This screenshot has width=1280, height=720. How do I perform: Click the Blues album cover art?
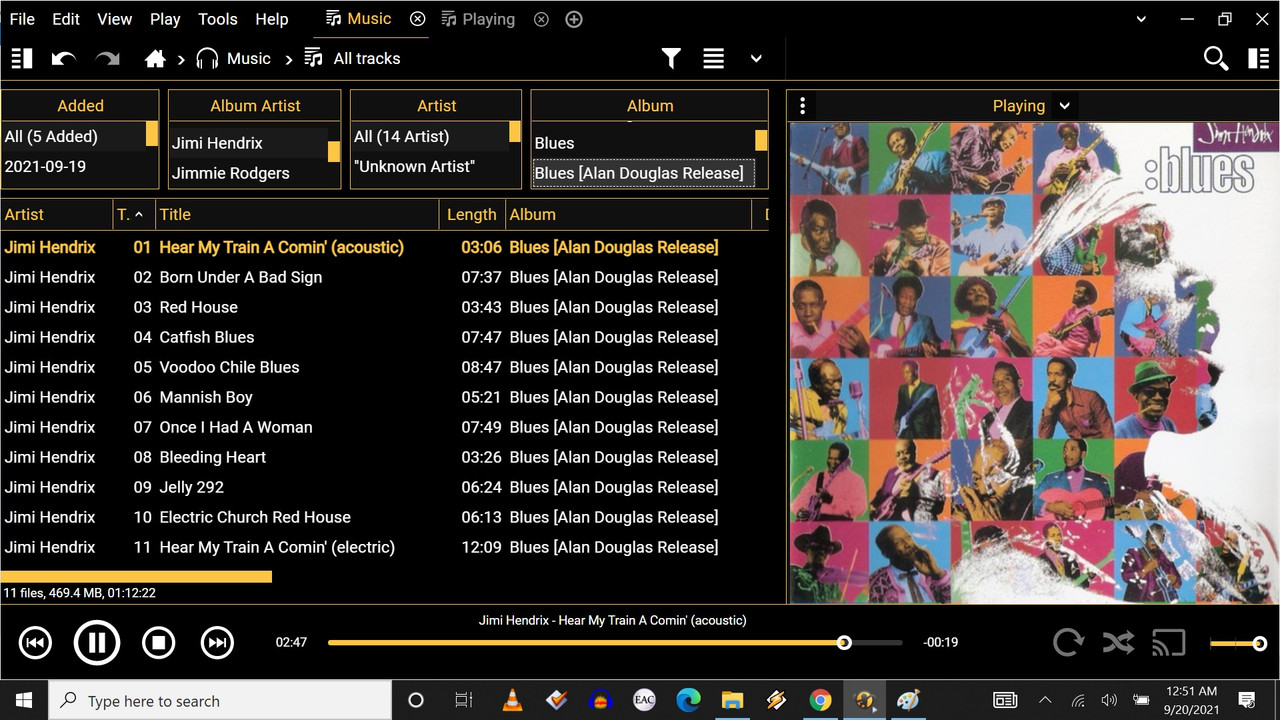[1033, 362]
